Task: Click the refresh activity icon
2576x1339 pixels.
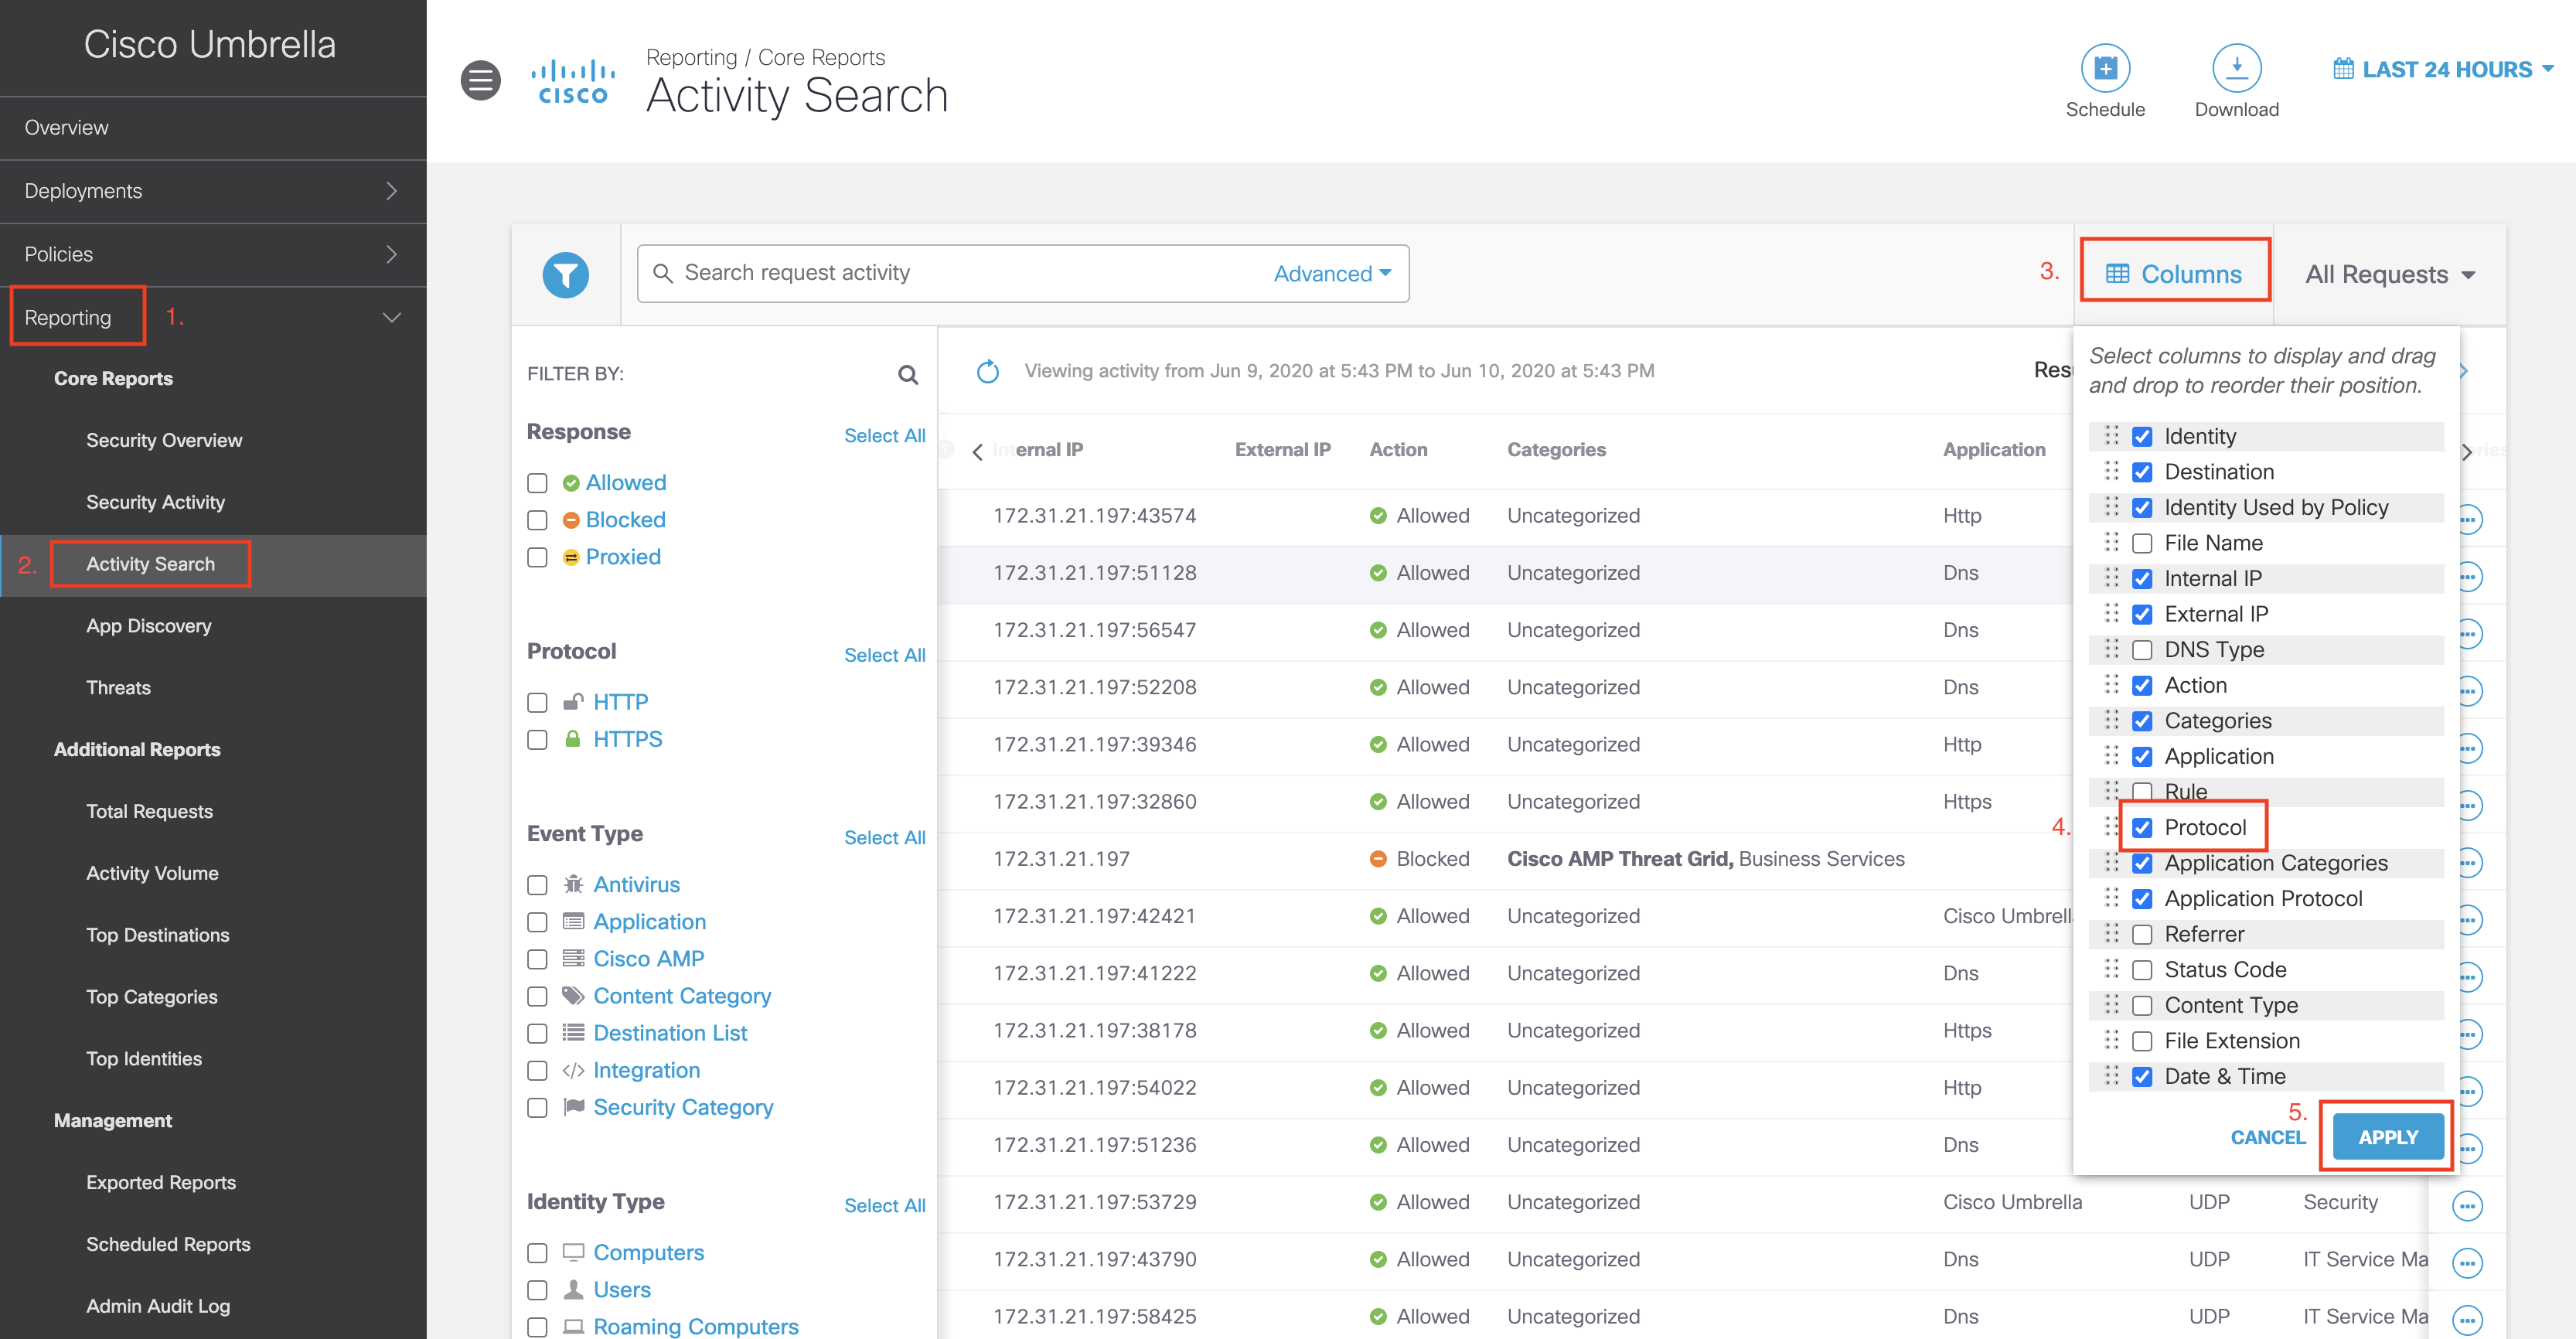Action: tap(987, 371)
